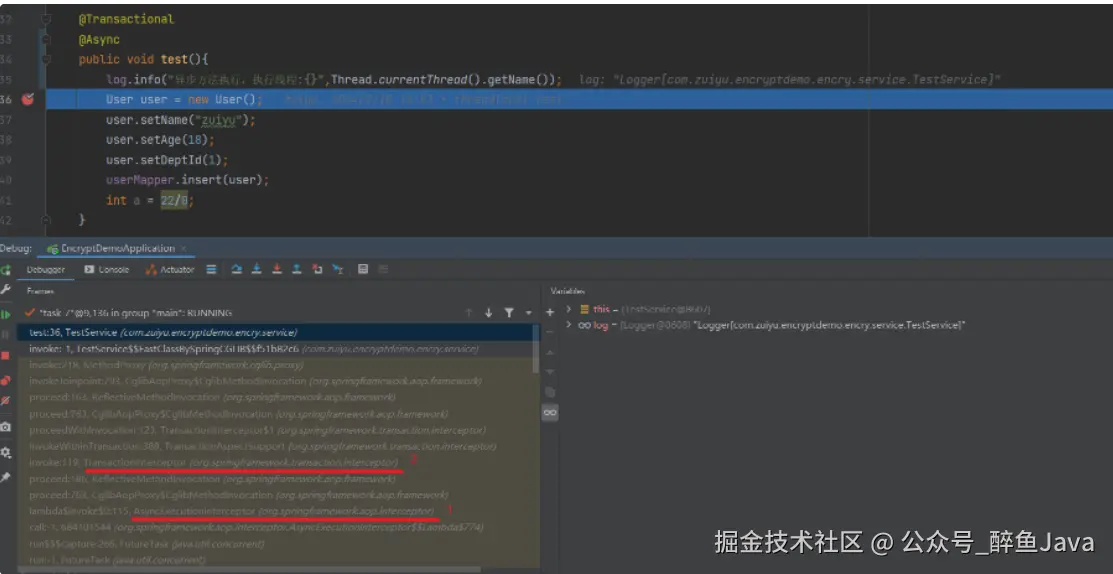The width and height of the screenshot is (1113, 574).
Task: Toggle the frames filter funnel icon
Action: pyautogui.click(x=509, y=313)
